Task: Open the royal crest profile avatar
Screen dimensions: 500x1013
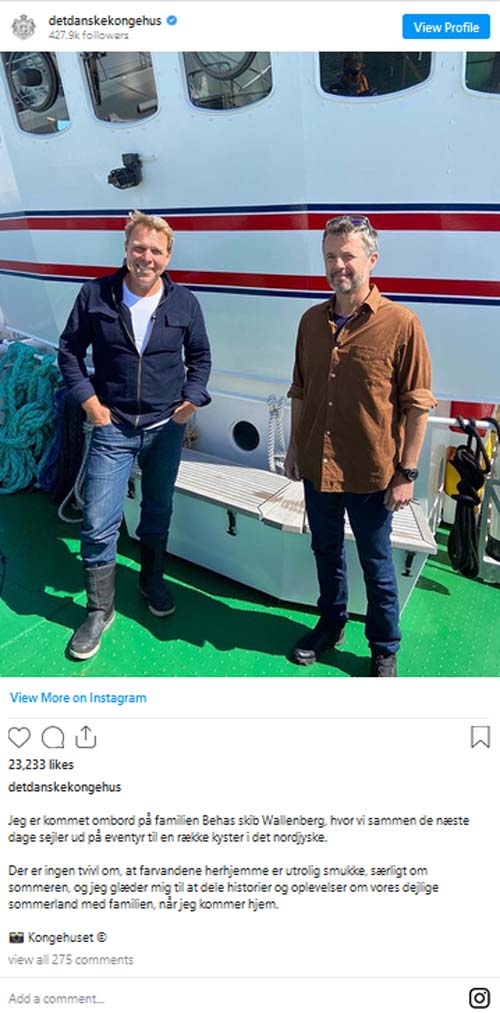Action: point(24,27)
